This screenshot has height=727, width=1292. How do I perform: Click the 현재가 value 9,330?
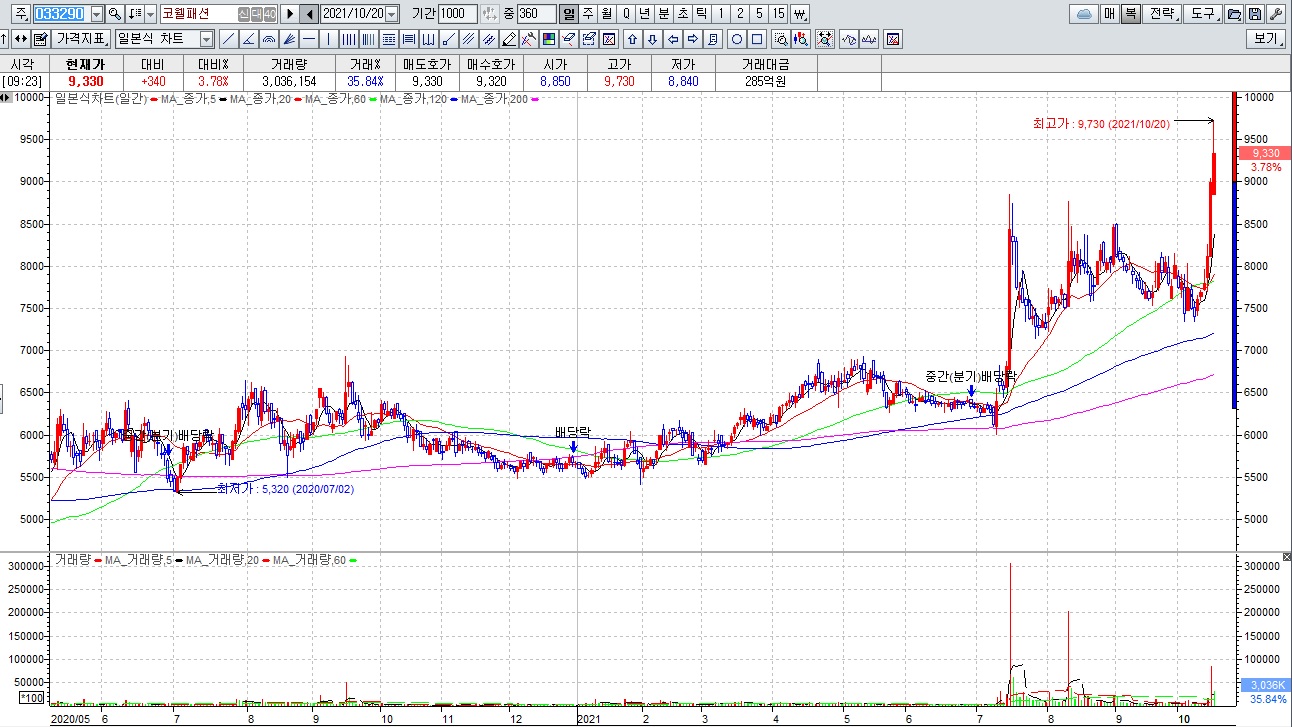click(86, 81)
